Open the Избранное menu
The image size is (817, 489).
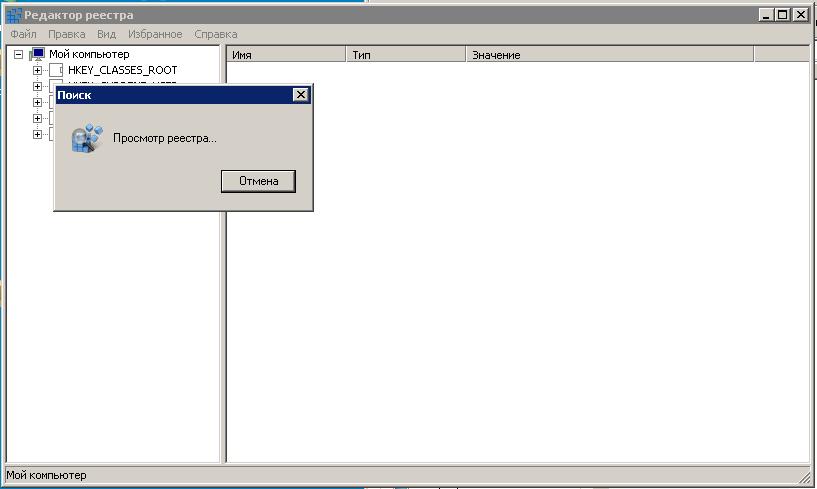155,34
